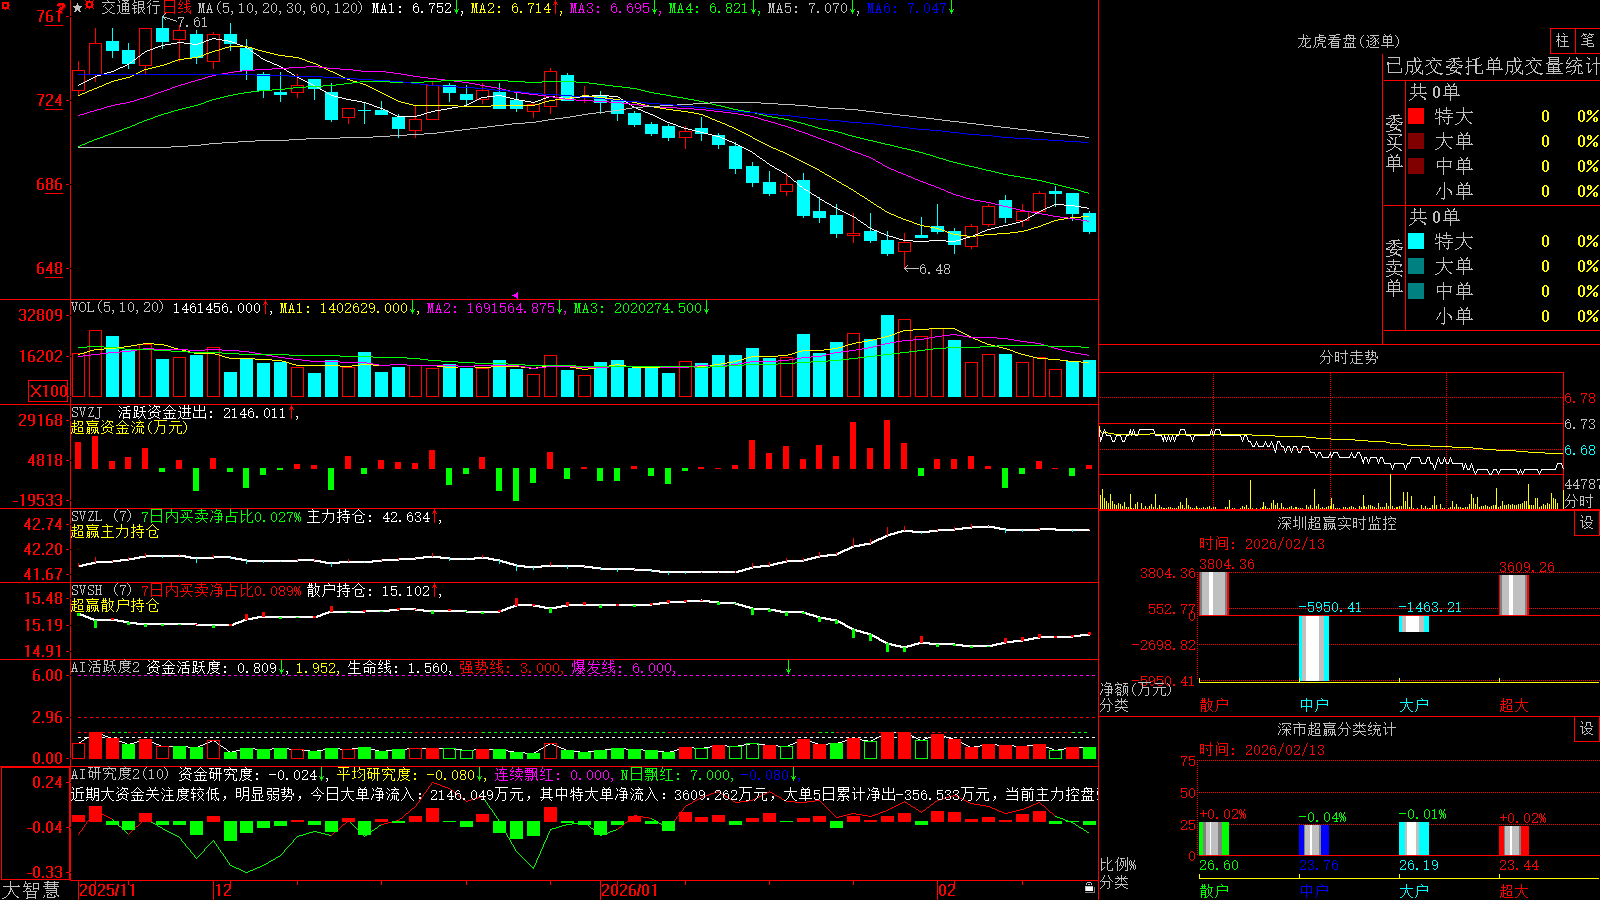Click the 散户 ratio bar labeled 26.60
Screen dimensions: 1600x900
1214,839
